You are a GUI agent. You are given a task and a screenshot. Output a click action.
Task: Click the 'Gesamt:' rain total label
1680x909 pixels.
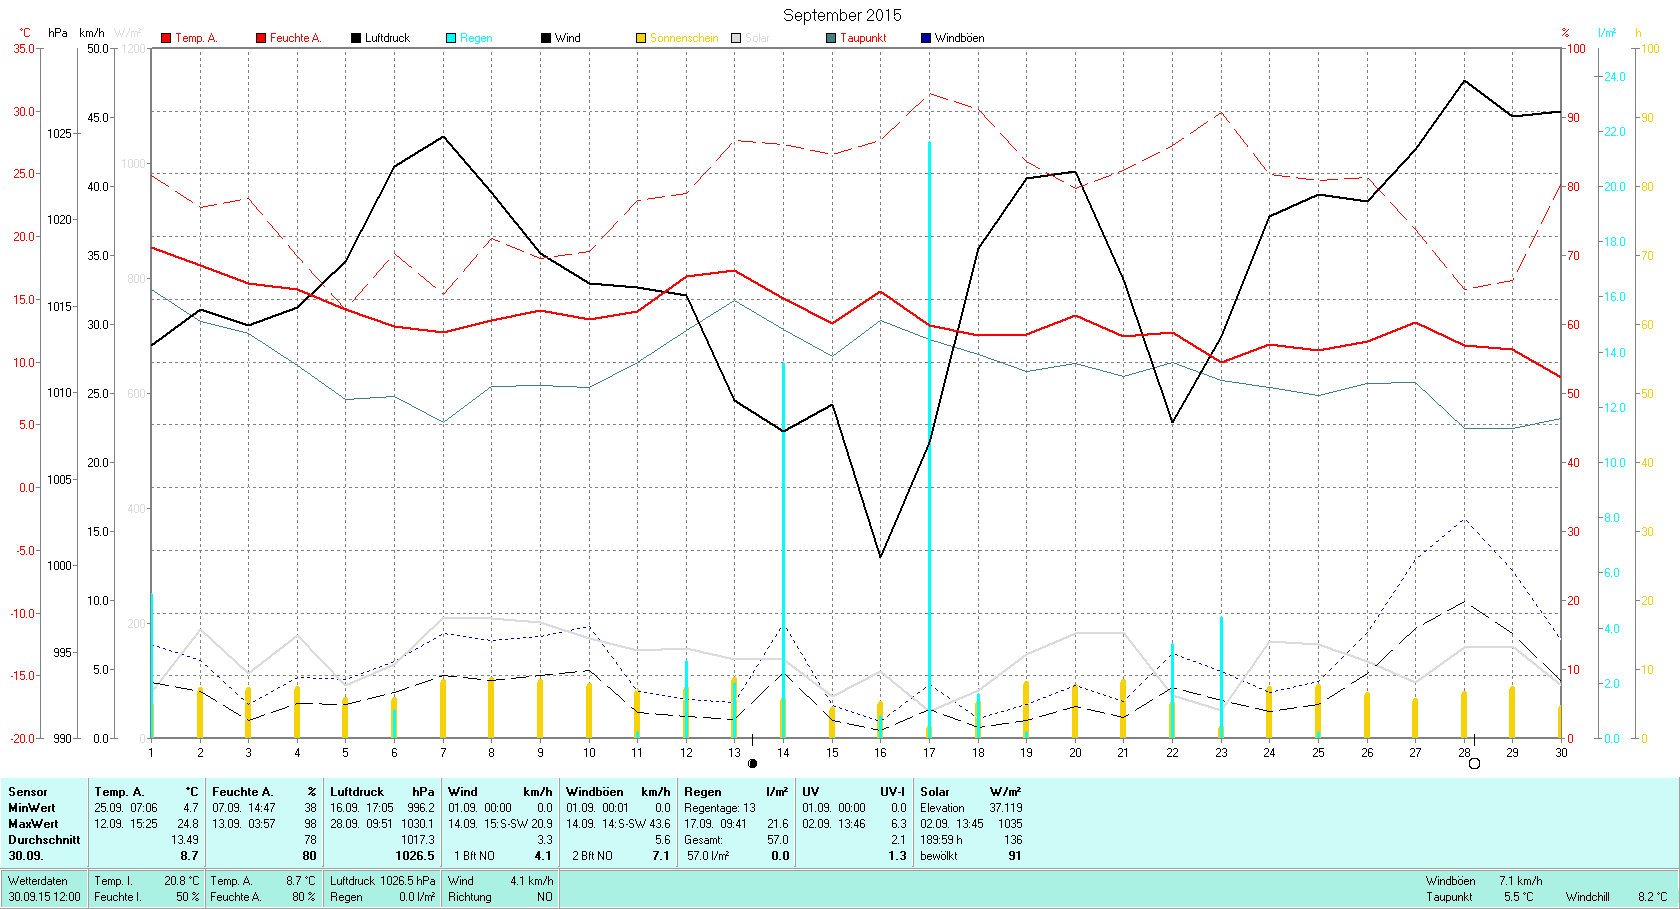coord(704,840)
